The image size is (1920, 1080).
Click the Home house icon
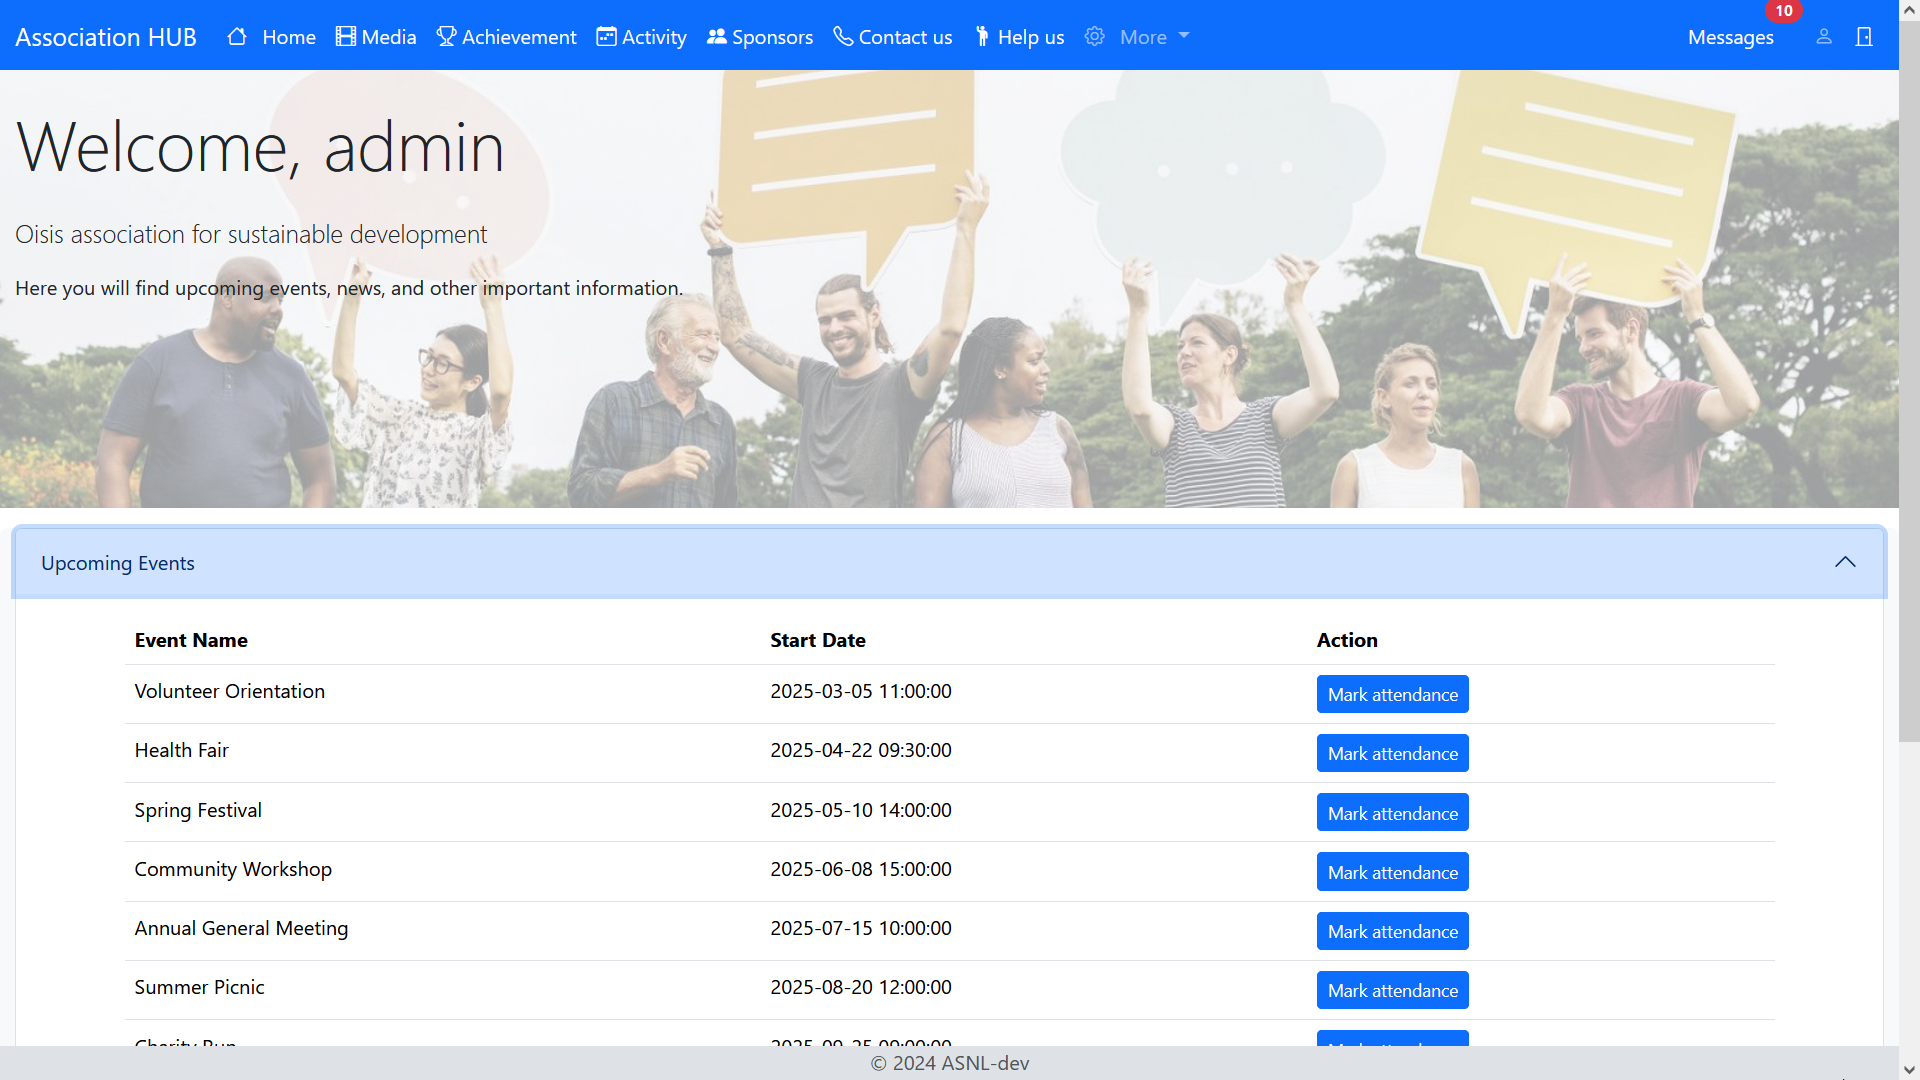(x=237, y=37)
